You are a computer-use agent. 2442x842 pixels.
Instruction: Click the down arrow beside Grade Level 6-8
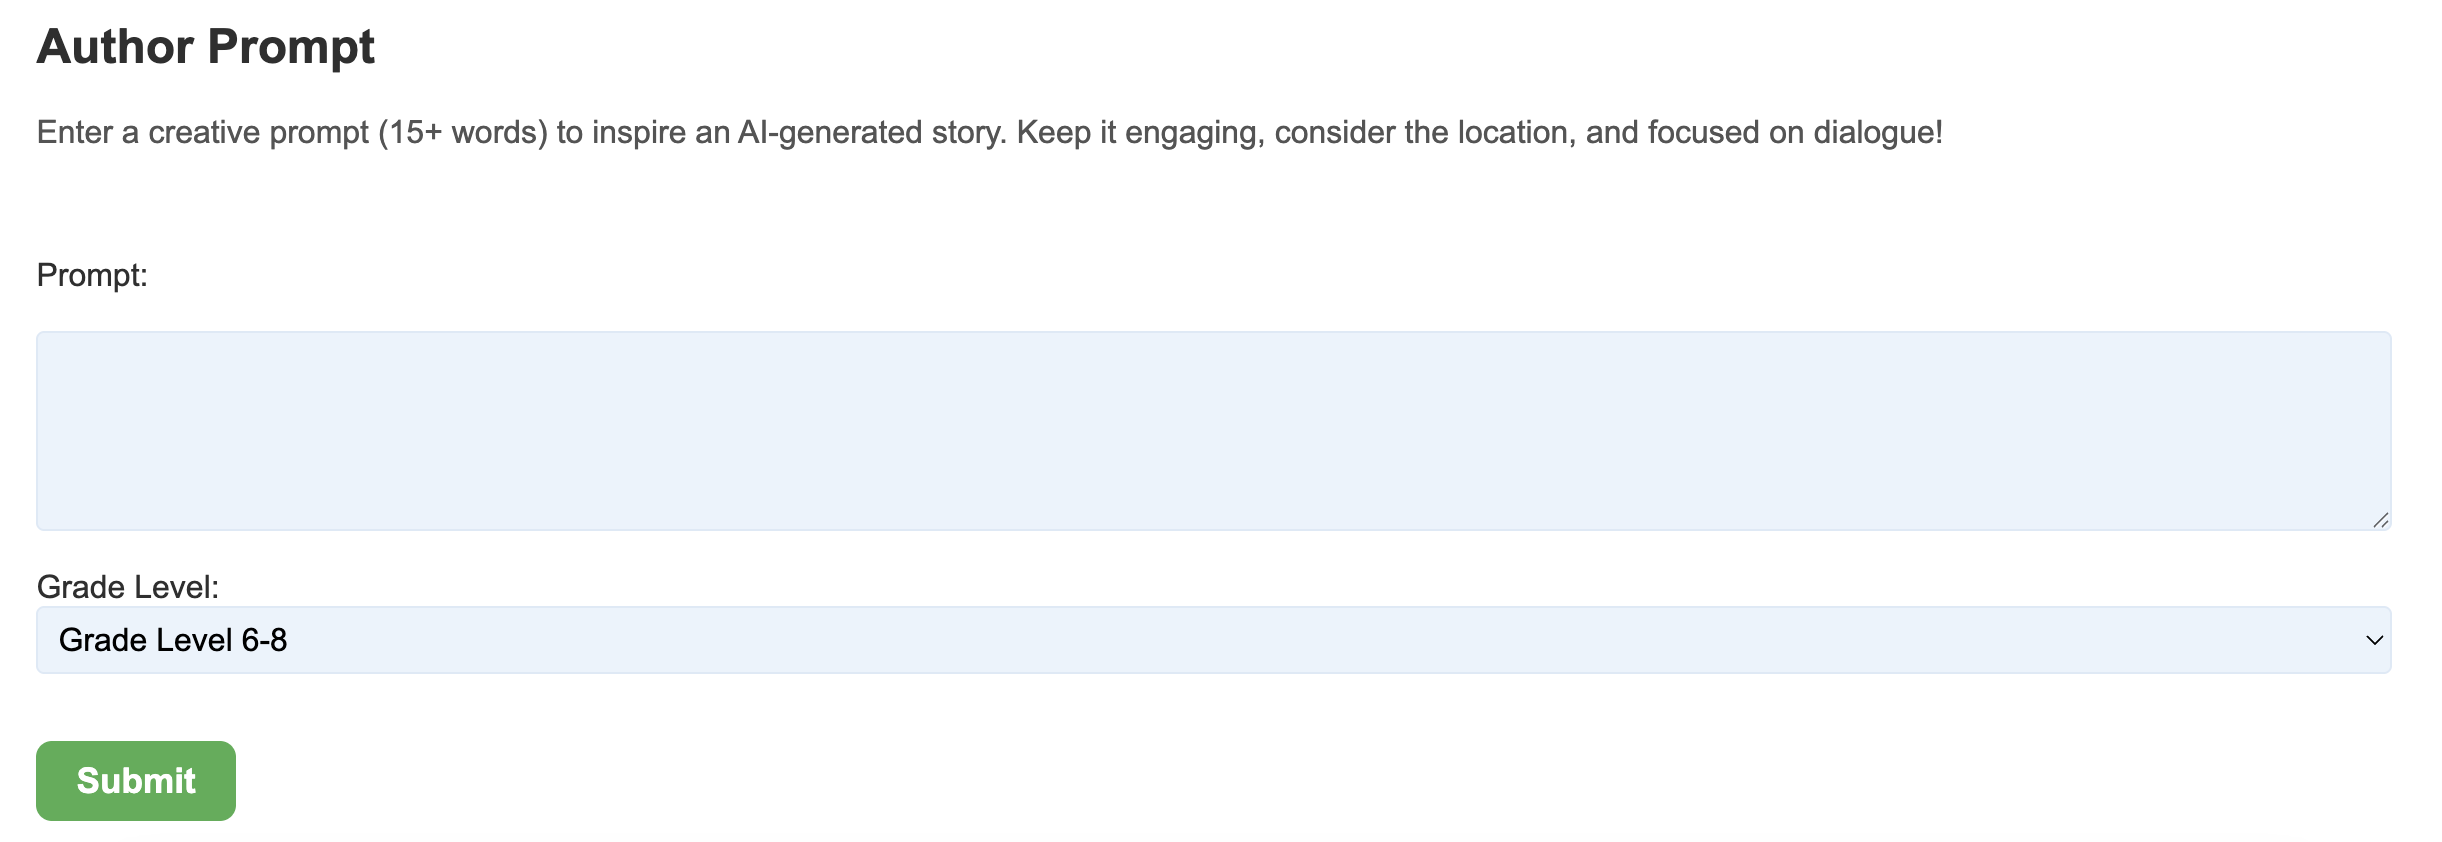[2374, 640]
